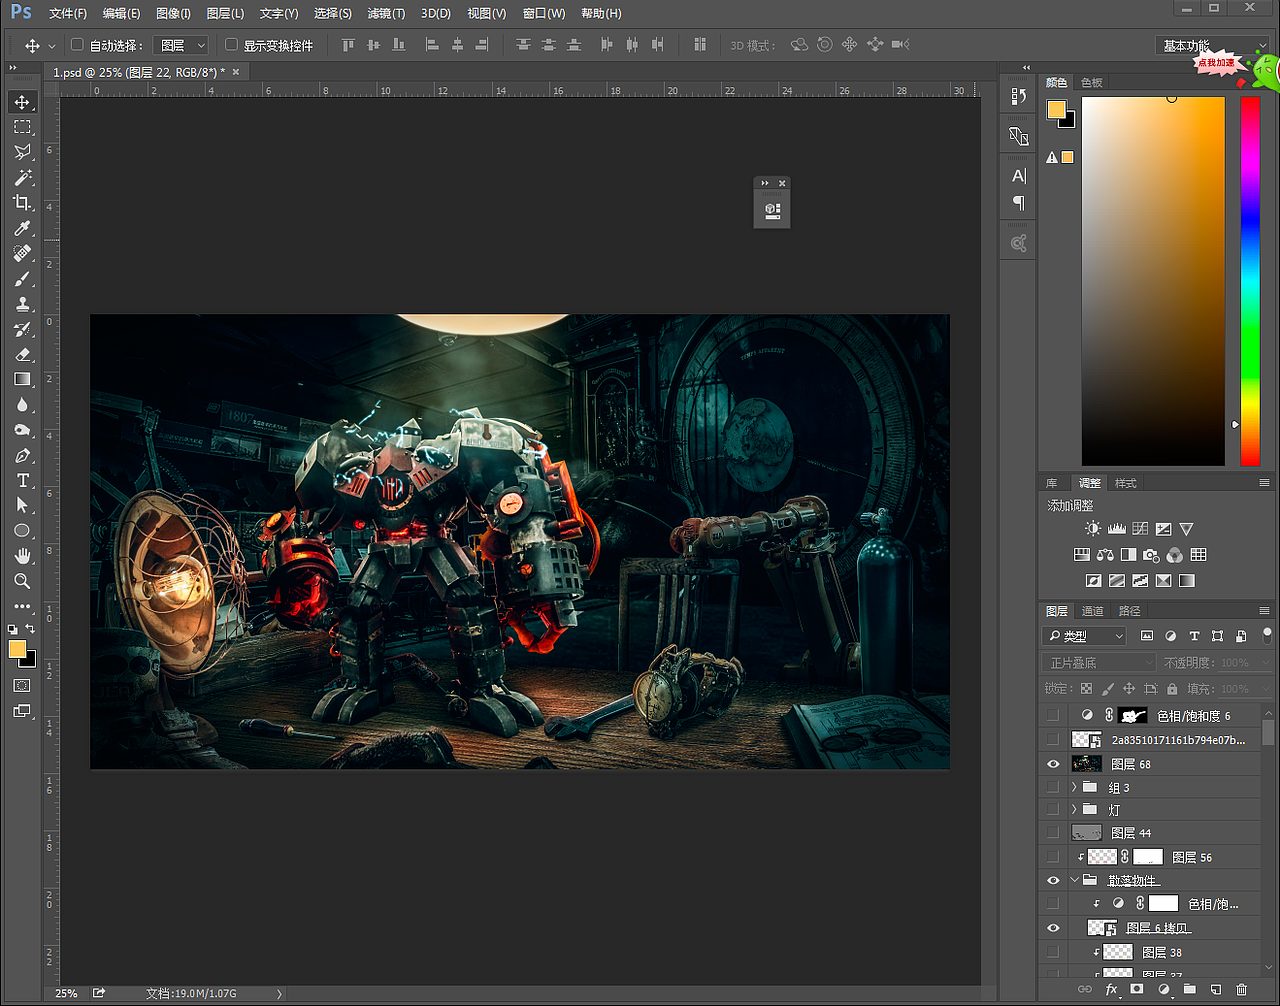The width and height of the screenshot is (1280, 1006).
Task: Enable the 自动选择 checkbox
Action: click(77, 45)
